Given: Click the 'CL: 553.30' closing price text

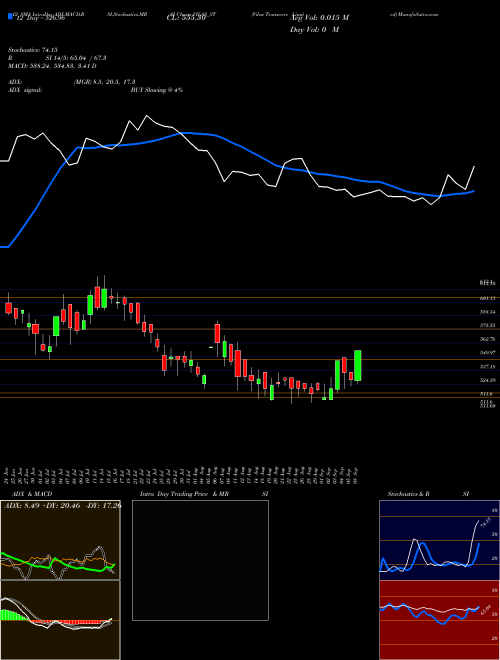Looking at the screenshot, I should pyautogui.click(x=186, y=18).
